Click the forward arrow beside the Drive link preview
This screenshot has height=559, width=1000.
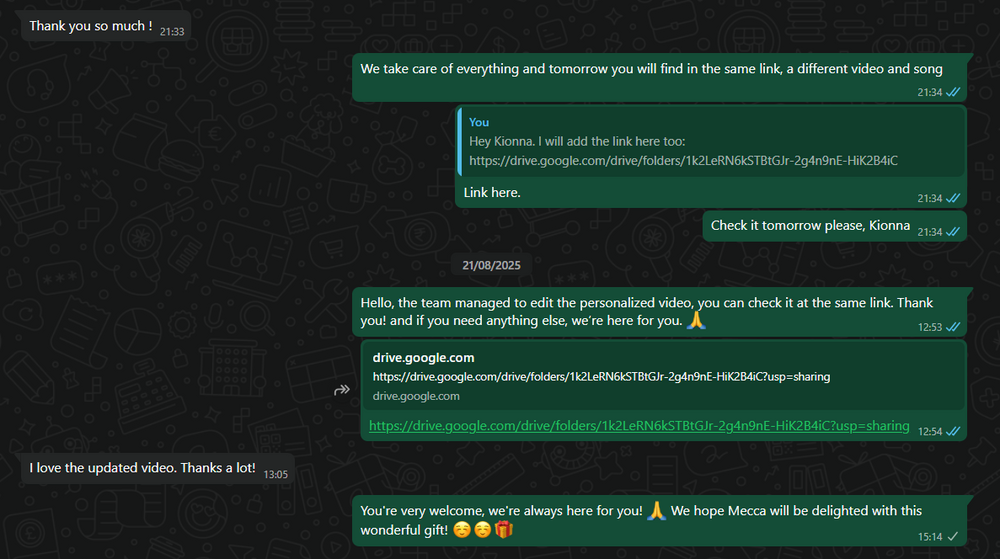click(x=341, y=390)
